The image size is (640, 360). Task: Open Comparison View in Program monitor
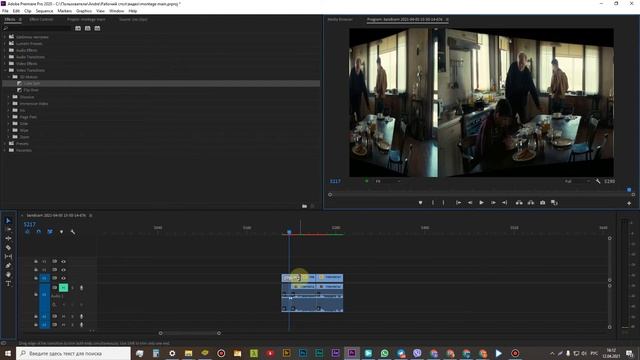point(554,203)
